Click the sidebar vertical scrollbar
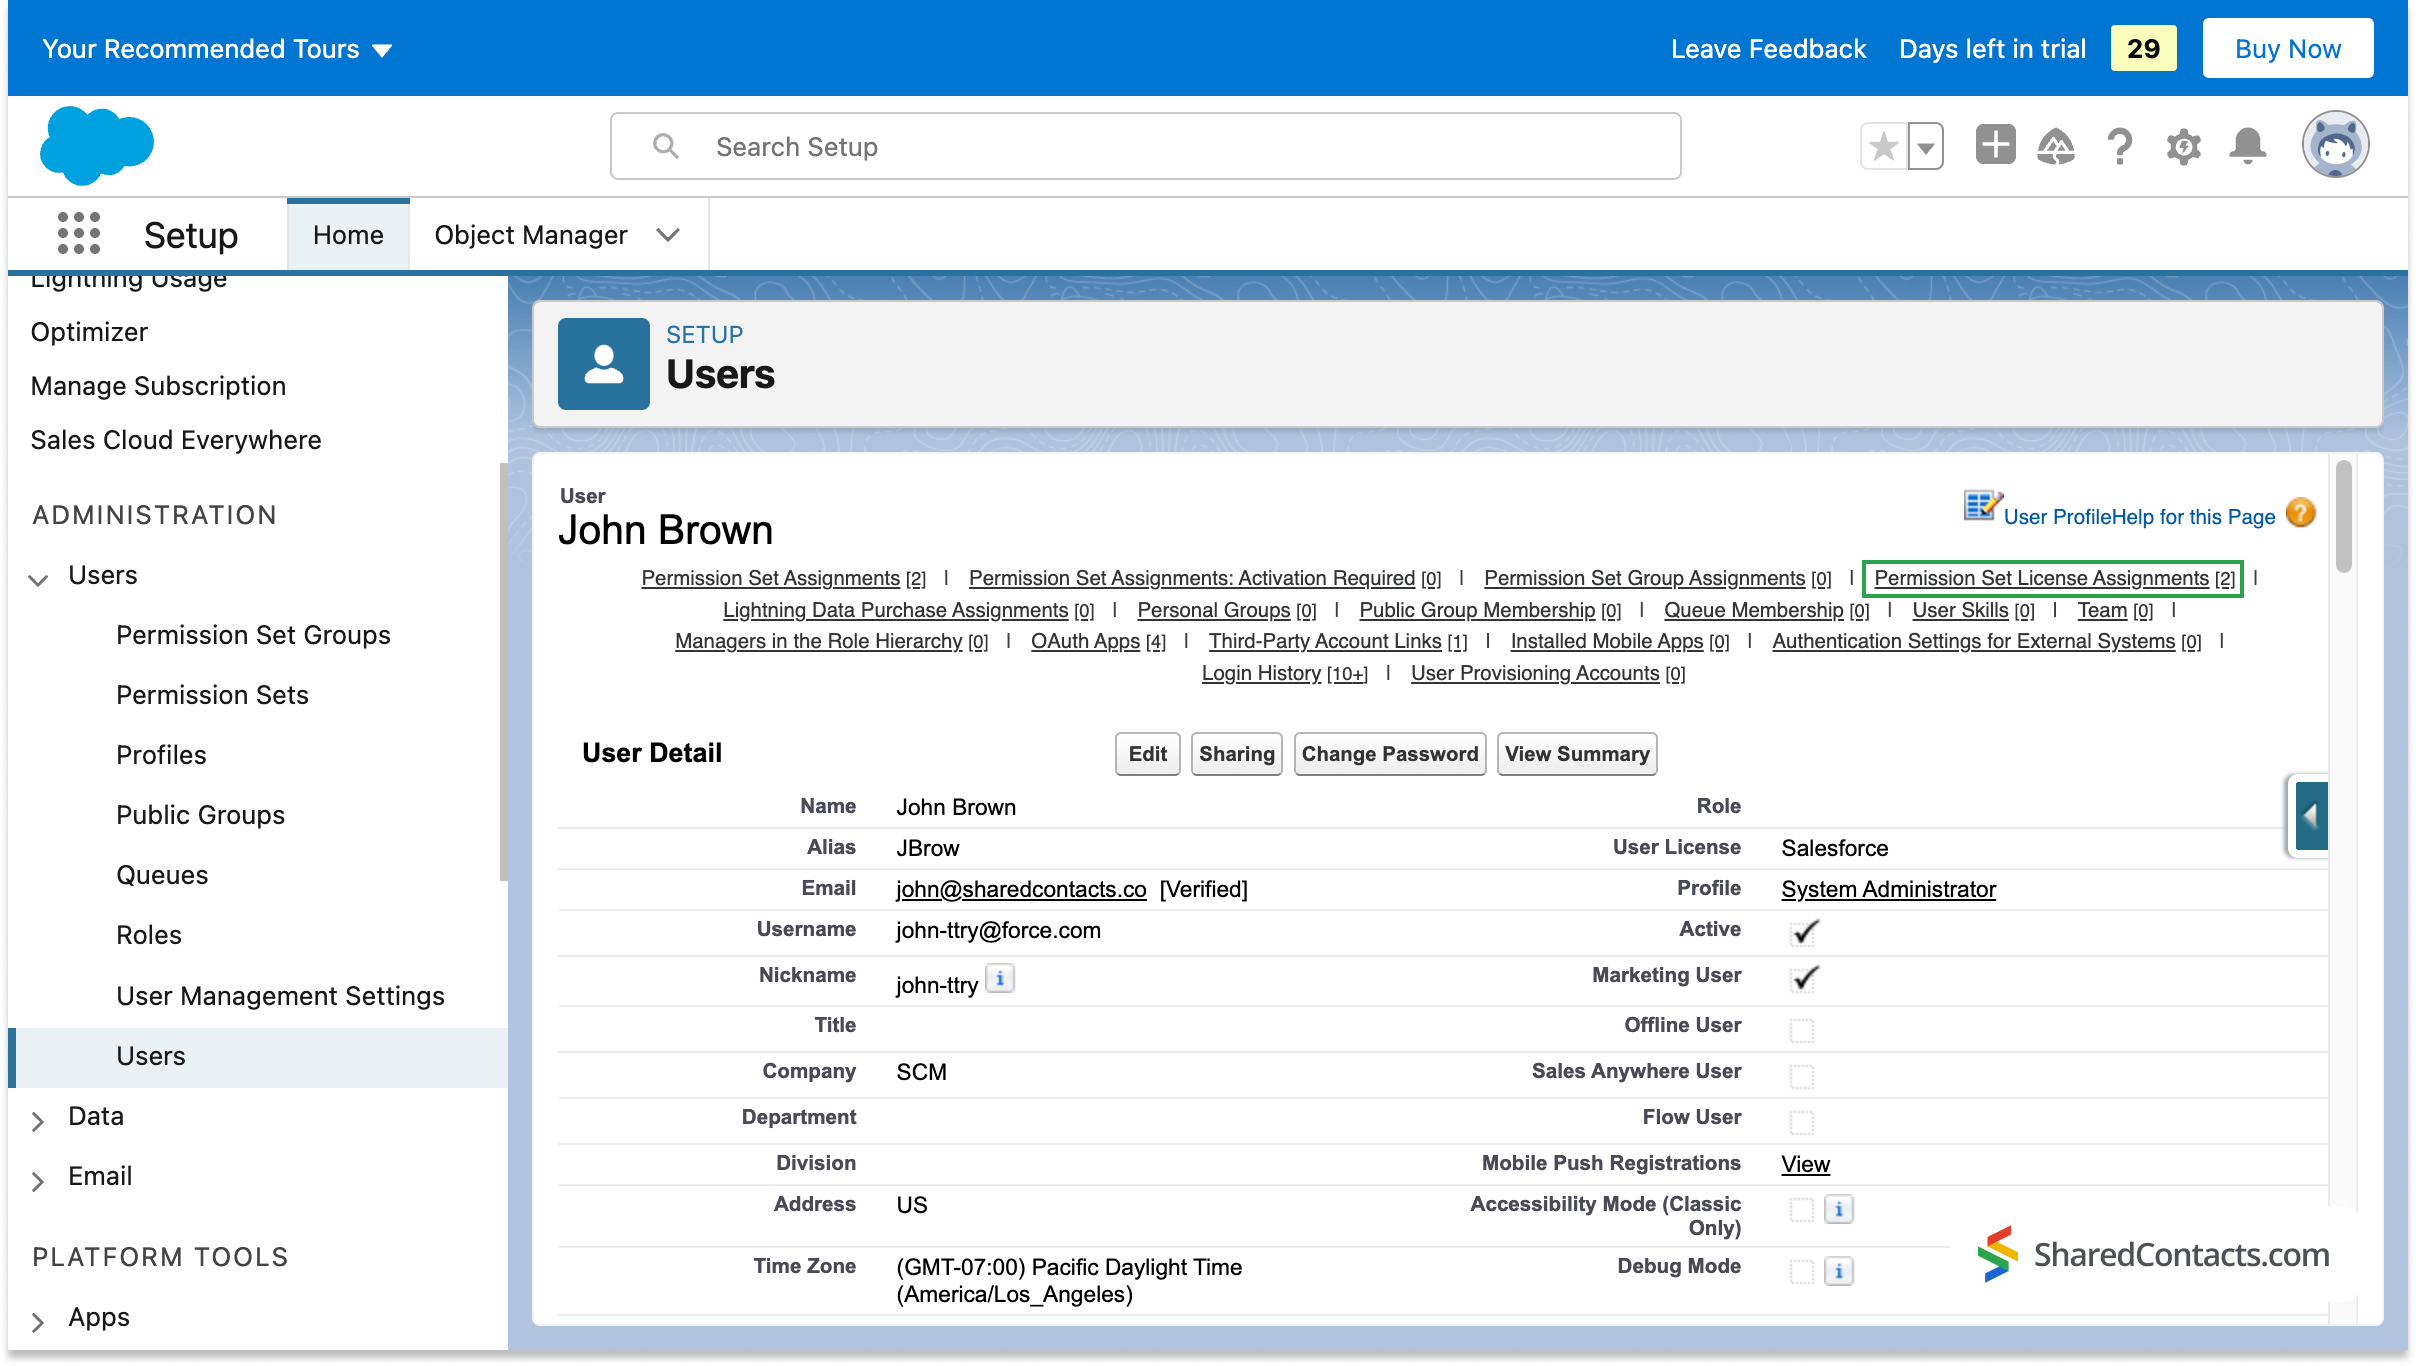The image size is (2416, 1366). coord(503,672)
